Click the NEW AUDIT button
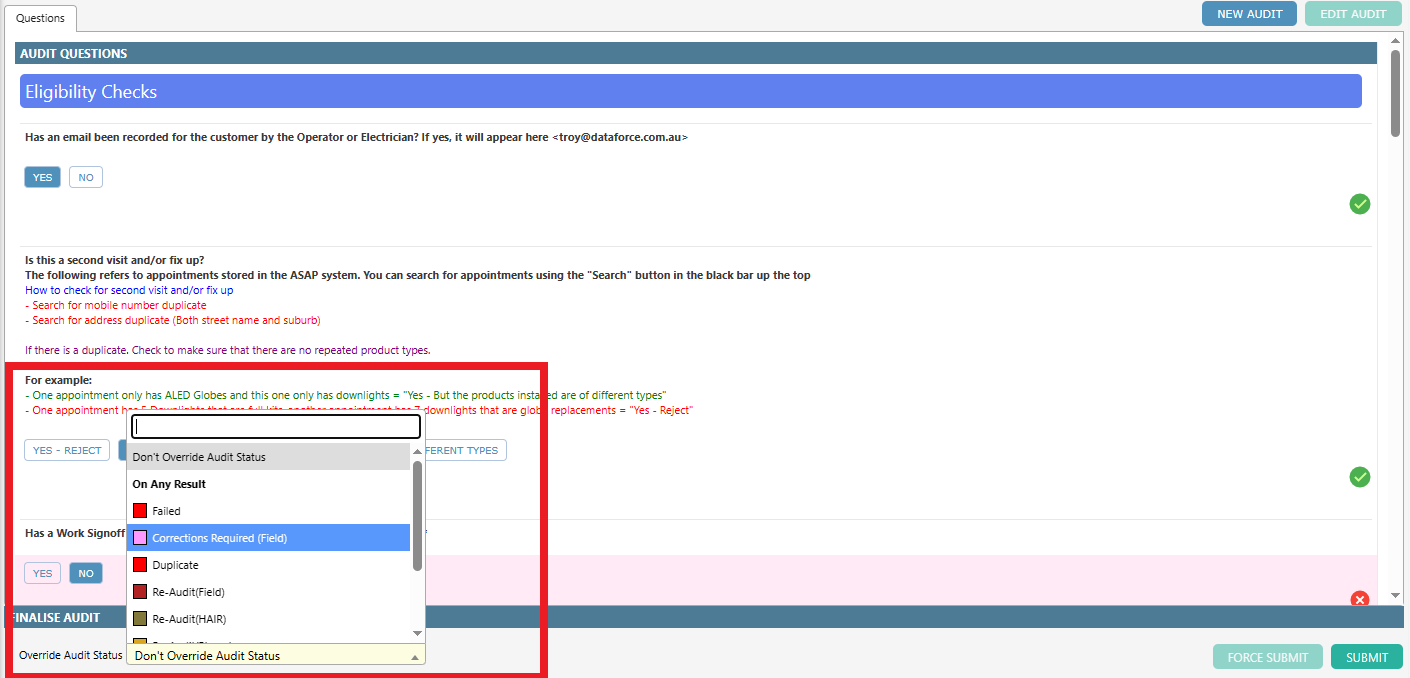This screenshot has width=1410, height=678. (x=1249, y=14)
